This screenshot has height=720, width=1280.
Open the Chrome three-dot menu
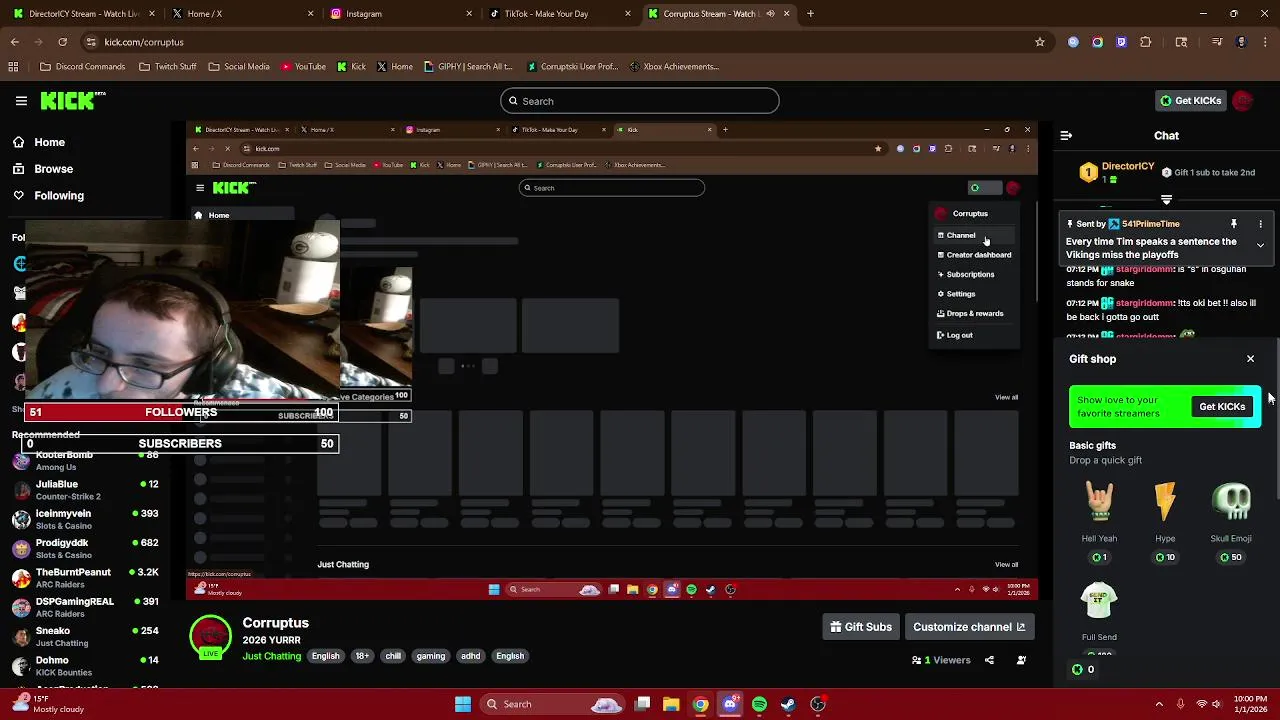(x=1265, y=42)
